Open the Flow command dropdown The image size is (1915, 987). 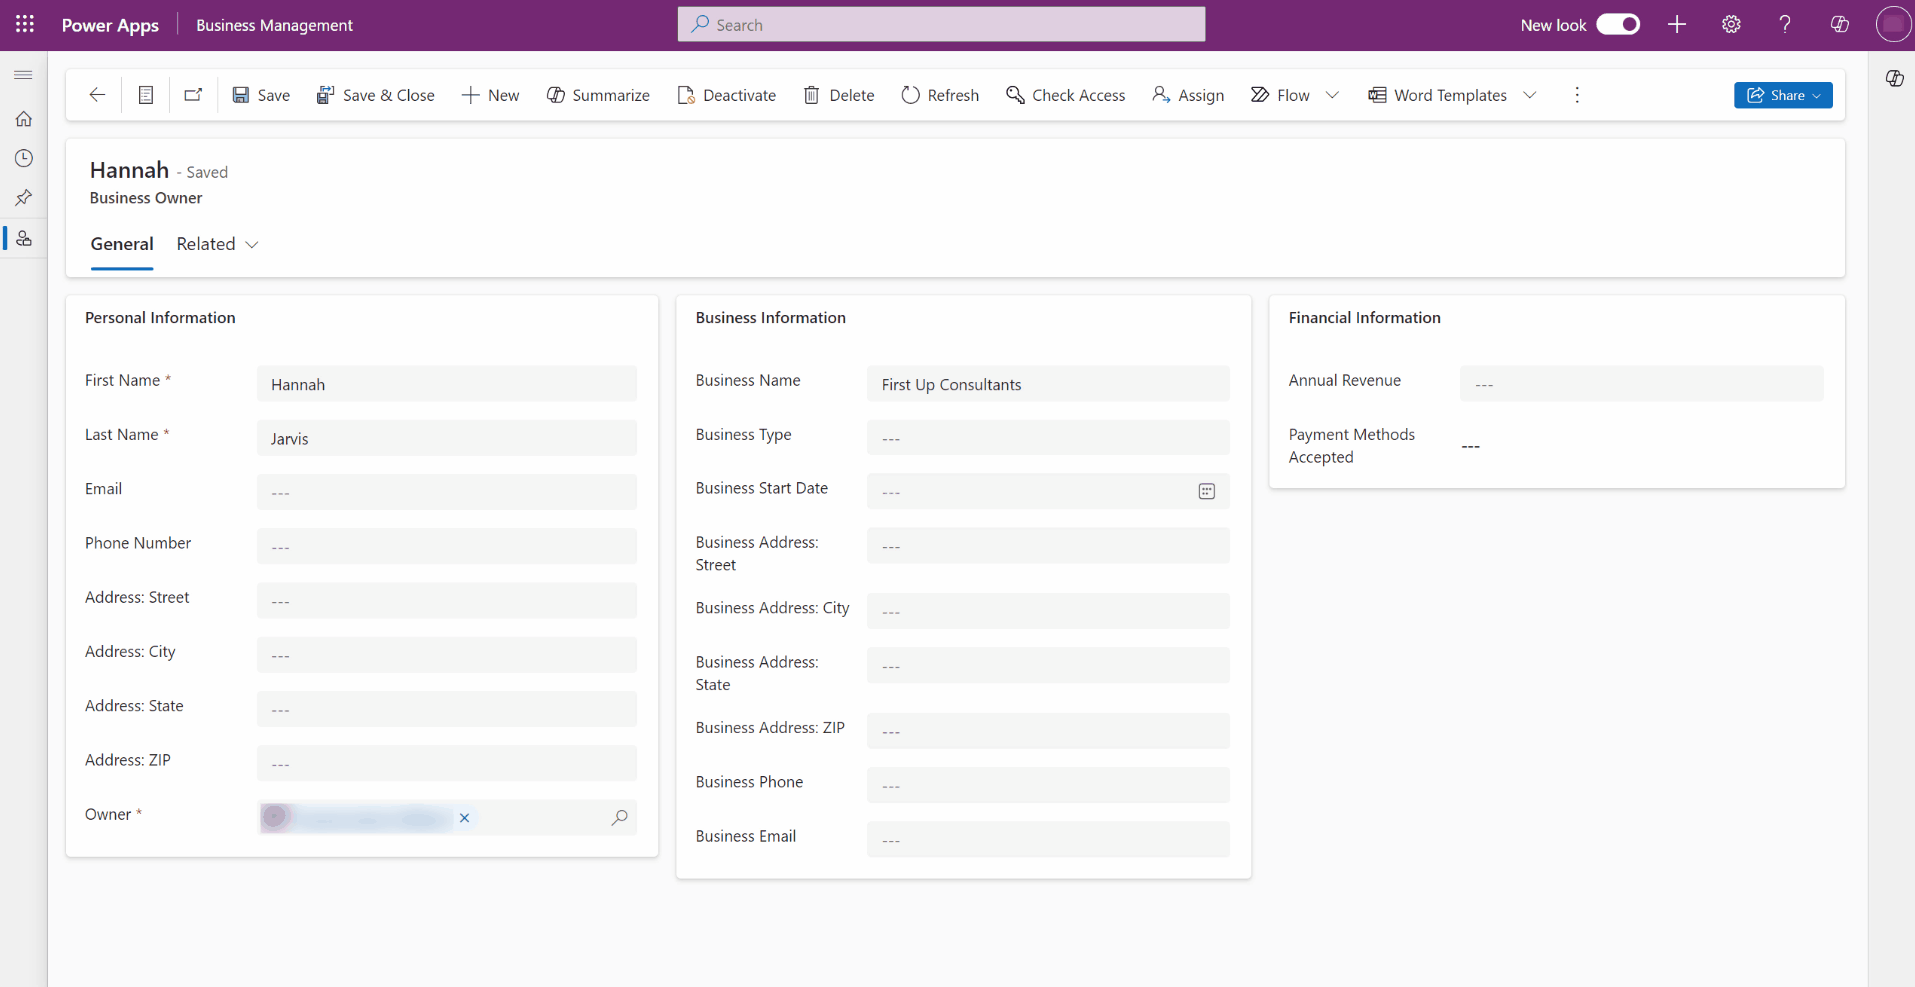(x=1333, y=94)
